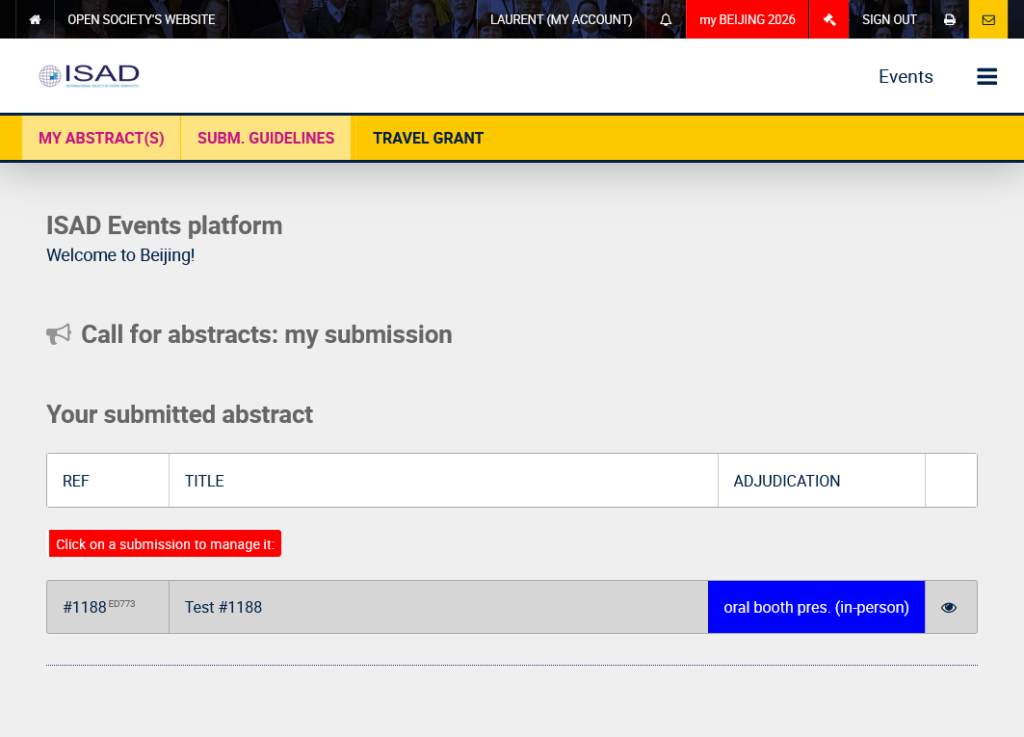The image size is (1024, 737).
Task: Open the yellow envelope mail icon
Action: [988, 20]
